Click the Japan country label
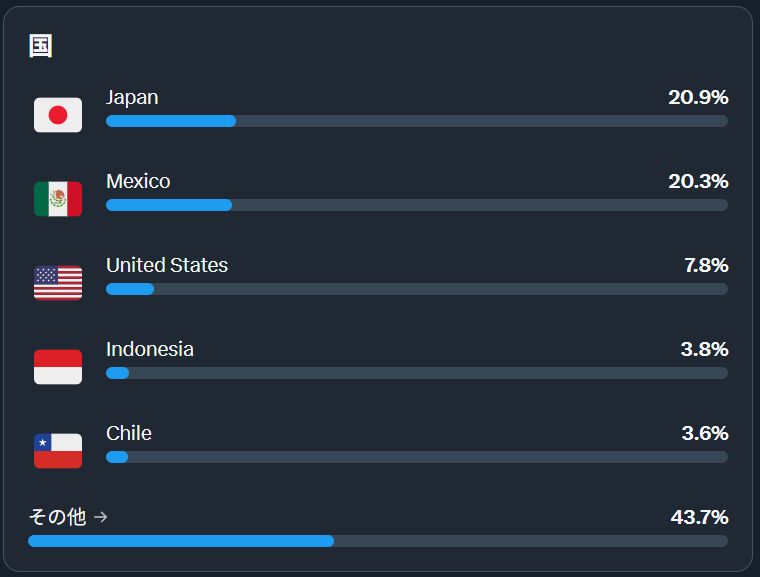The height and width of the screenshot is (577, 760). 132,97
